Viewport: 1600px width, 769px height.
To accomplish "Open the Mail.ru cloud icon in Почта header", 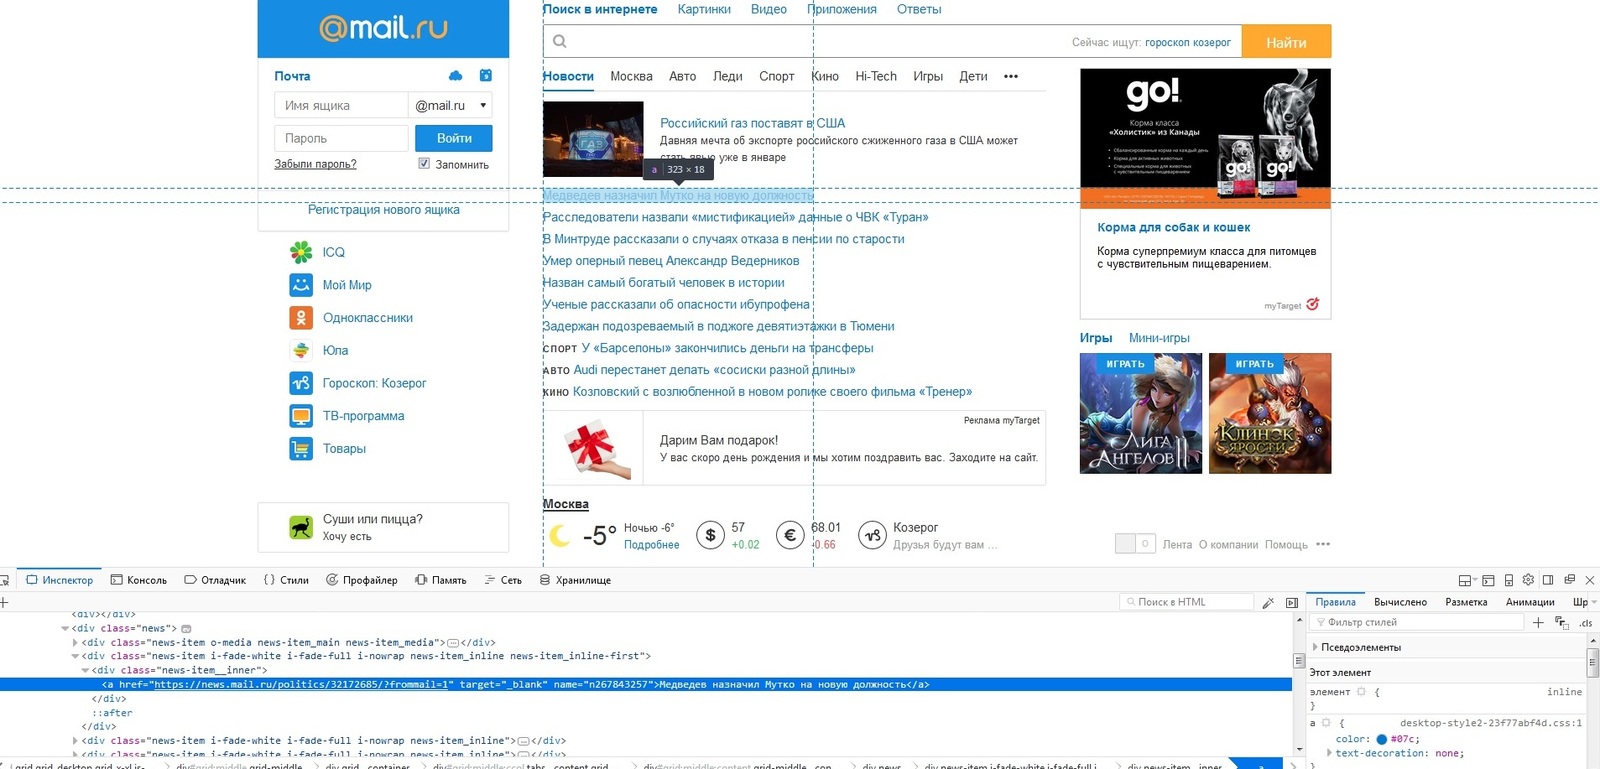I will [456, 76].
